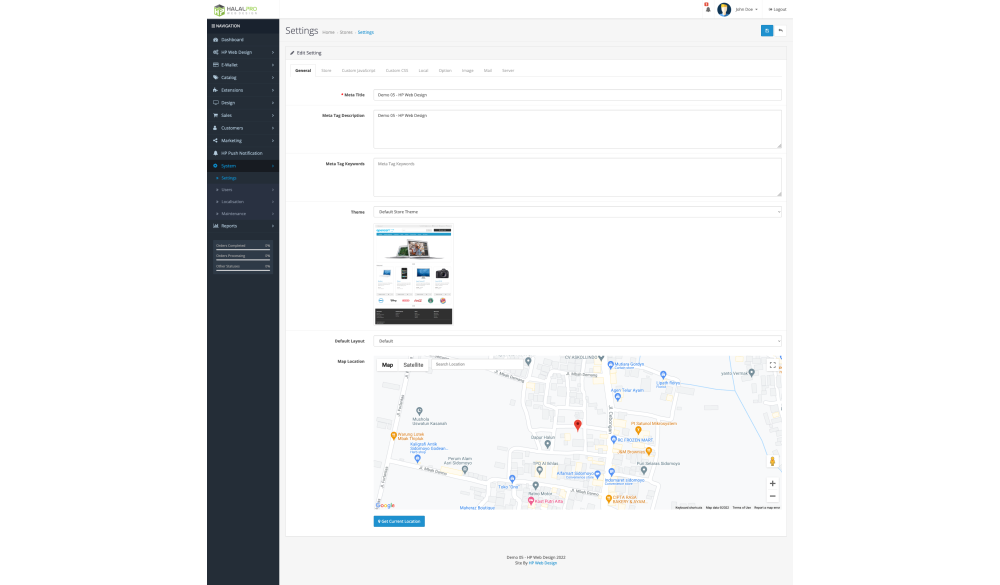Click the default store theme preview thumbnail

click(x=413, y=274)
